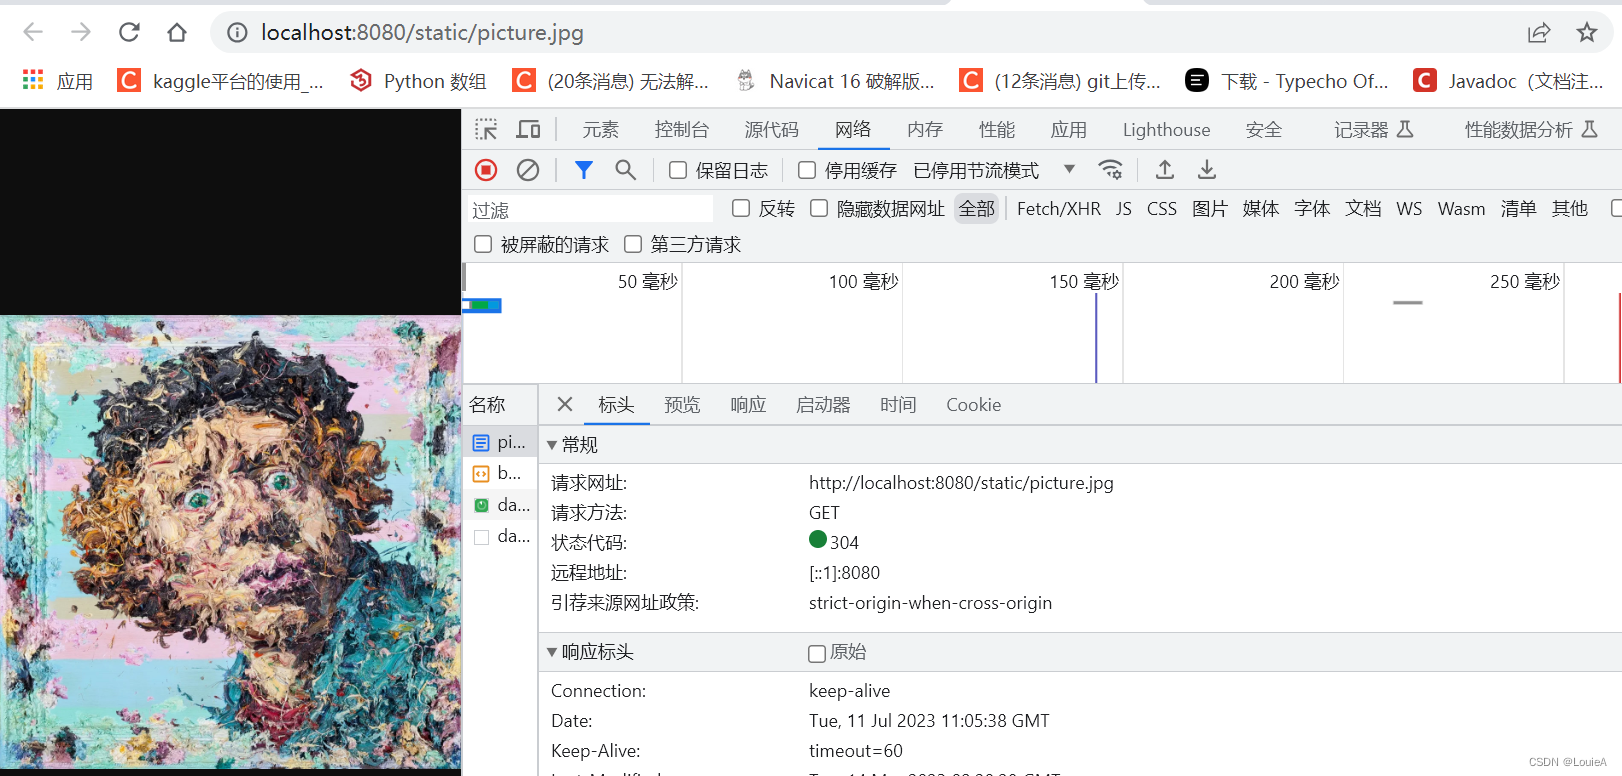The image size is (1622, 776).
Task: Filter requests by CSS
Action: click(1162, 208)
